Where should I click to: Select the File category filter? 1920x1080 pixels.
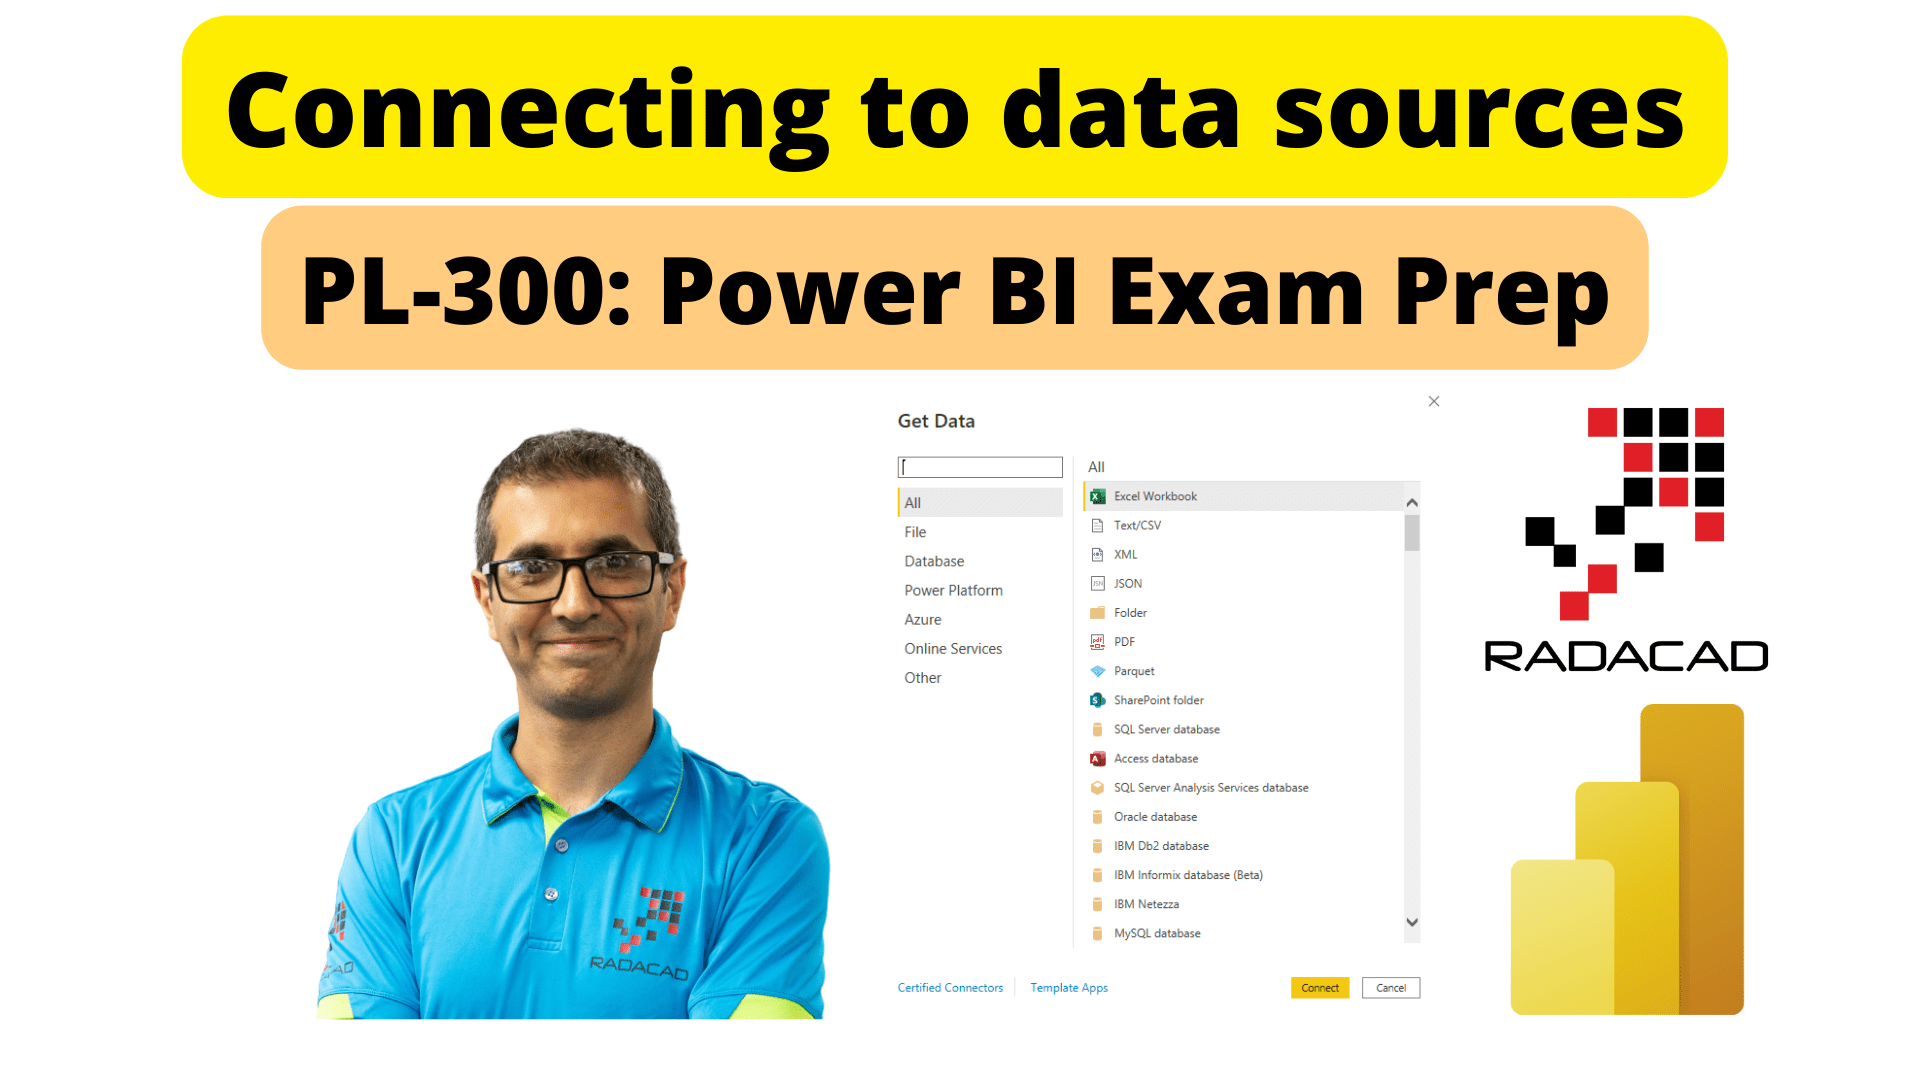[913, 531]
